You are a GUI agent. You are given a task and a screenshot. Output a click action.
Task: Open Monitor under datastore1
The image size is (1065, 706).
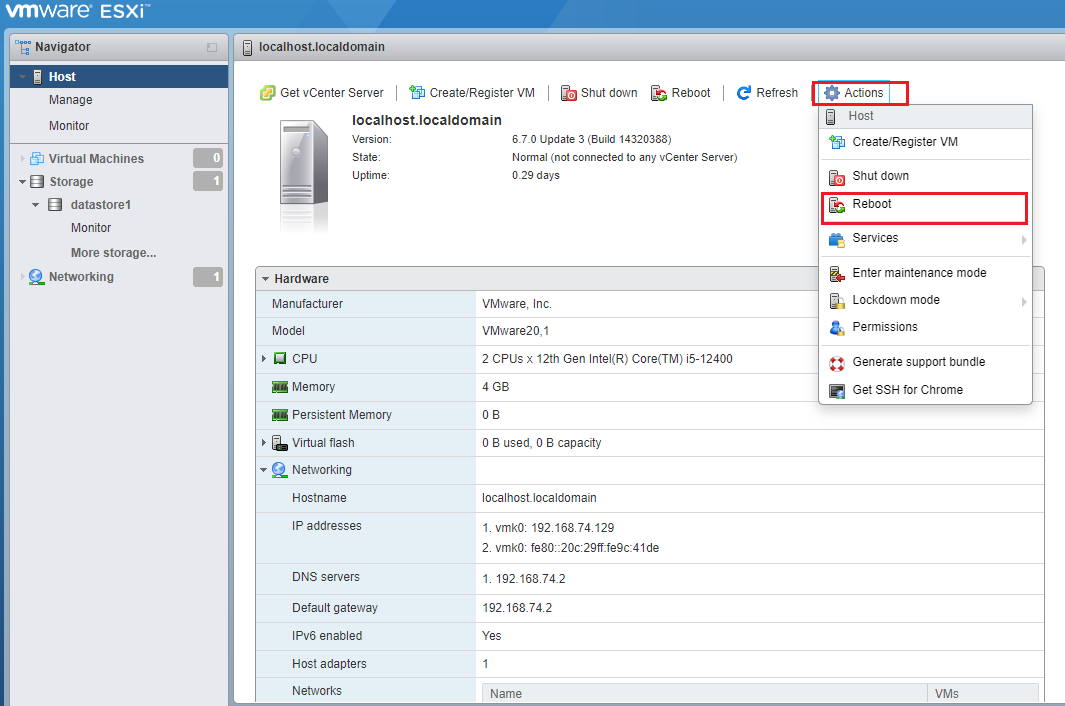pyautogui.click(x=91, y=228)
